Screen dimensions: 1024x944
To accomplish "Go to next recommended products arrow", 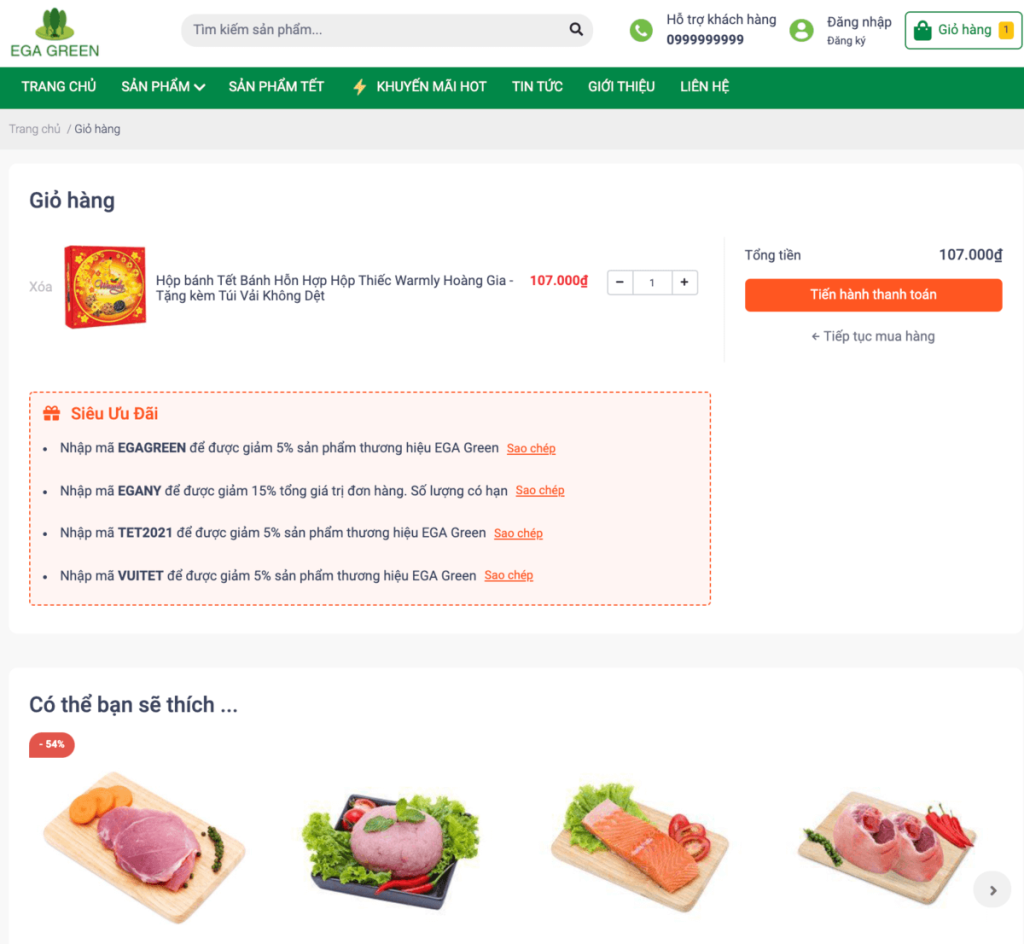I will (992, 890).
